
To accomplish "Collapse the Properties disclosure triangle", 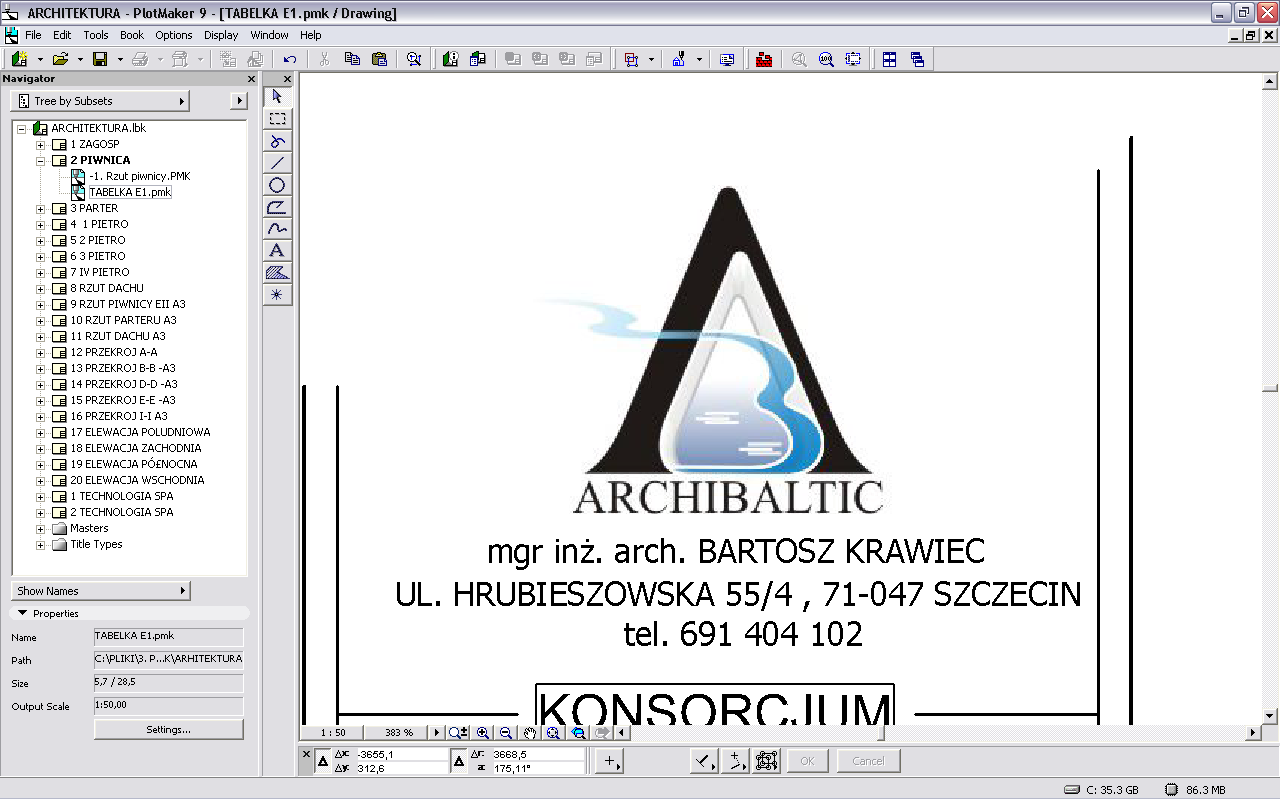I will pos(22,613).
